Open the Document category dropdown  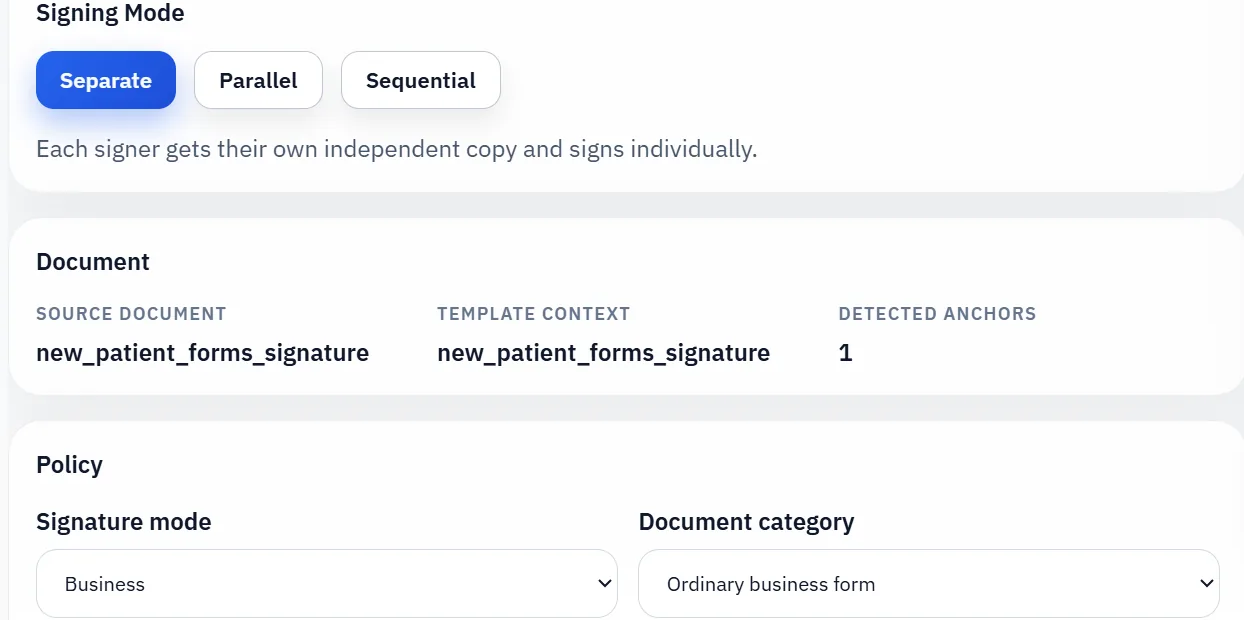pyautogui.click(x=928, y=584)
